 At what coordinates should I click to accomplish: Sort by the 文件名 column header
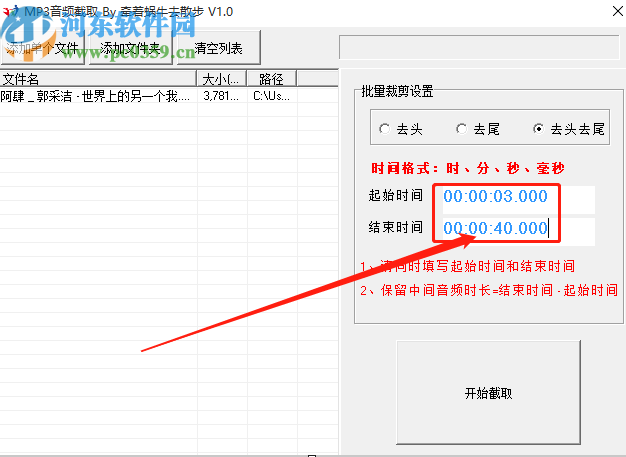pyautogui.click(x=98, y=79)
